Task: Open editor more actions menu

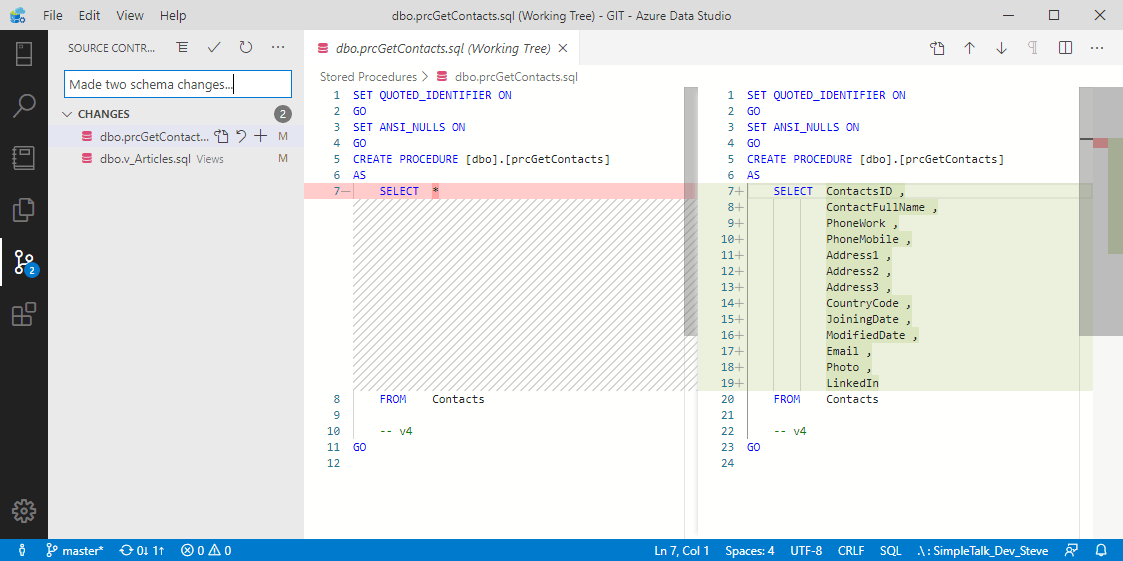Action: (x=1097, y=48)
